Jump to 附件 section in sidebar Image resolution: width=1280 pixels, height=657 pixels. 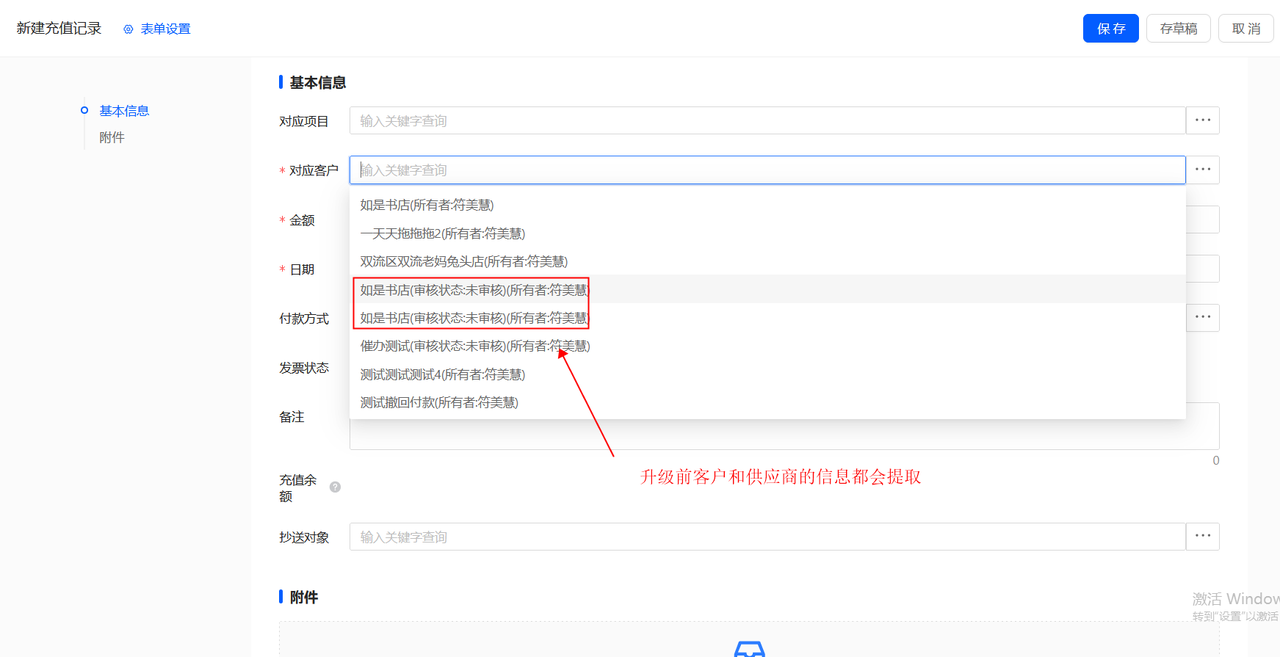112,138
